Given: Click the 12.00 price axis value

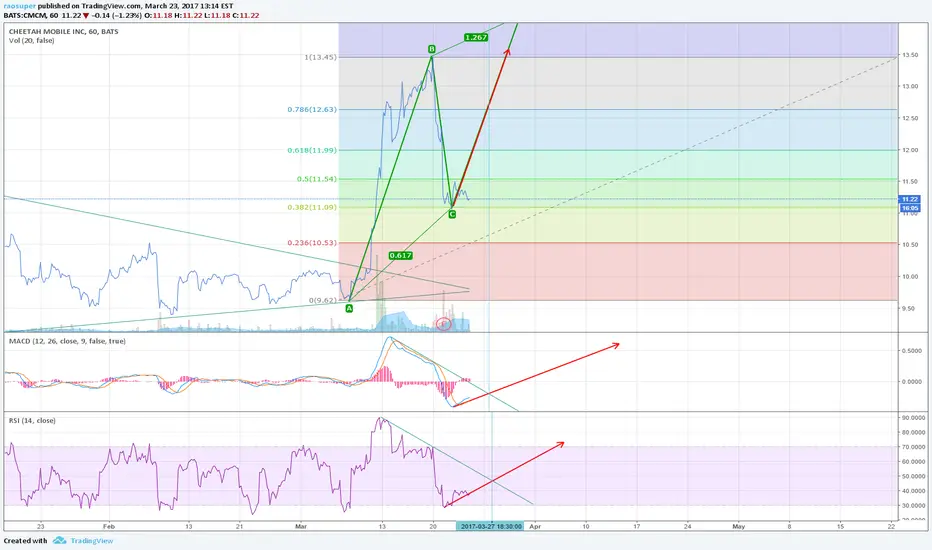Looking at the screenshot, I should click(x=910, y=150).
